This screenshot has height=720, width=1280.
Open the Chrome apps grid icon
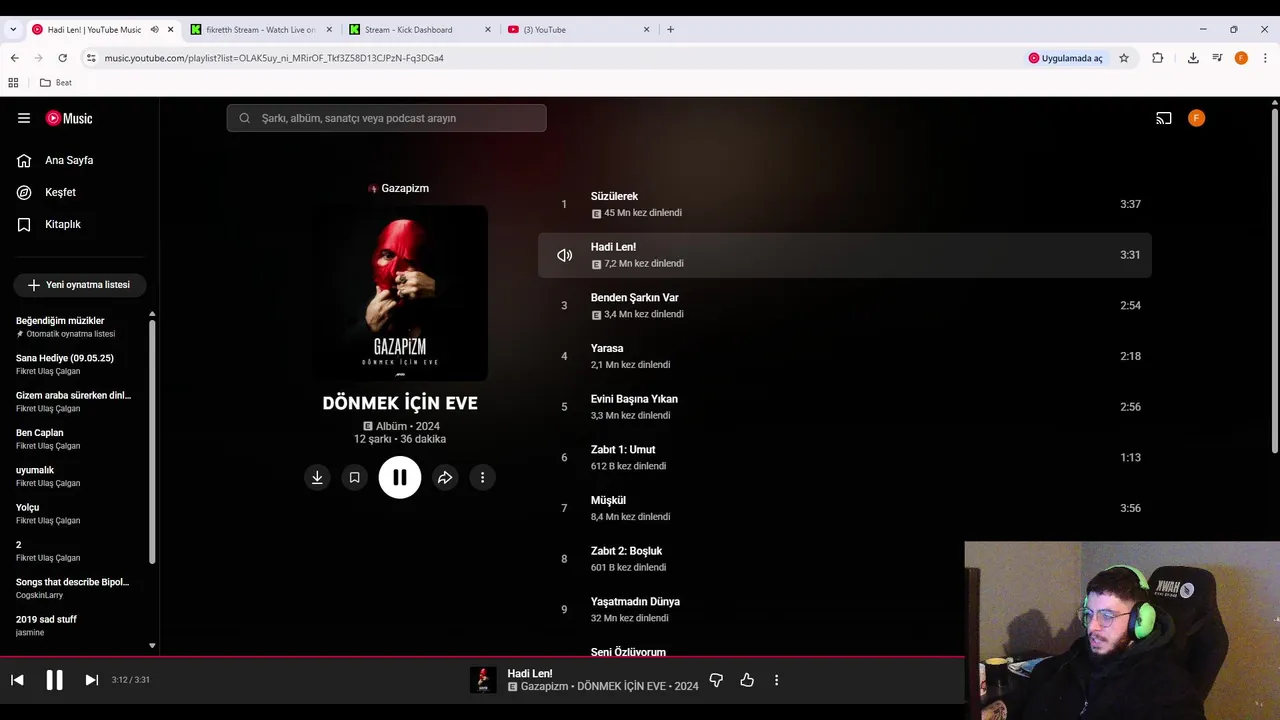tap(13, 83)
